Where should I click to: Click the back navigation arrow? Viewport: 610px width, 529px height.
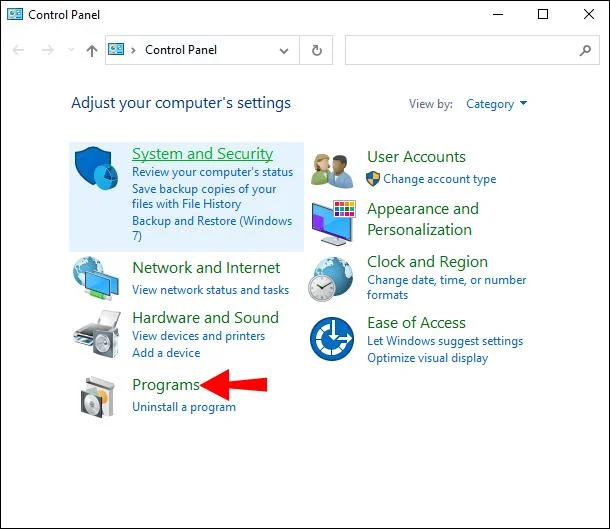(x=18, y=50)
